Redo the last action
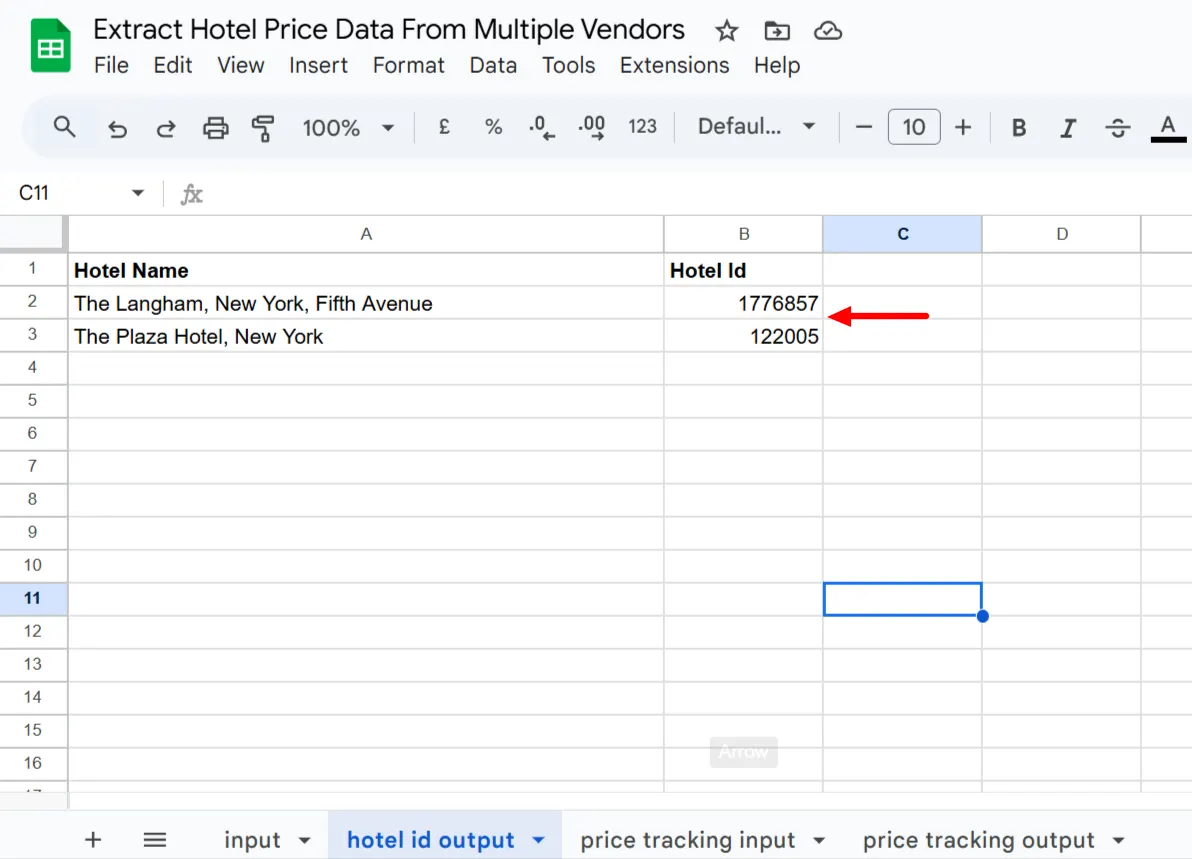 click(x=166, y=128)
